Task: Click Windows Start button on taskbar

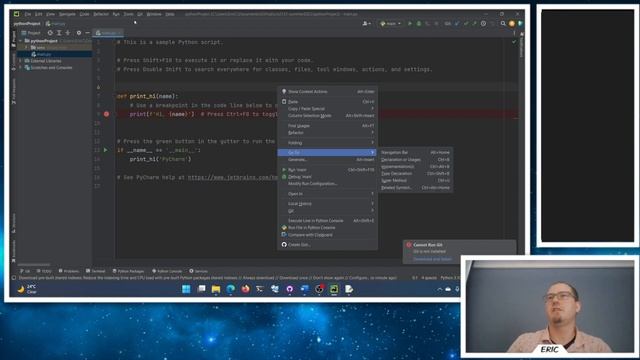Action: 186,289
